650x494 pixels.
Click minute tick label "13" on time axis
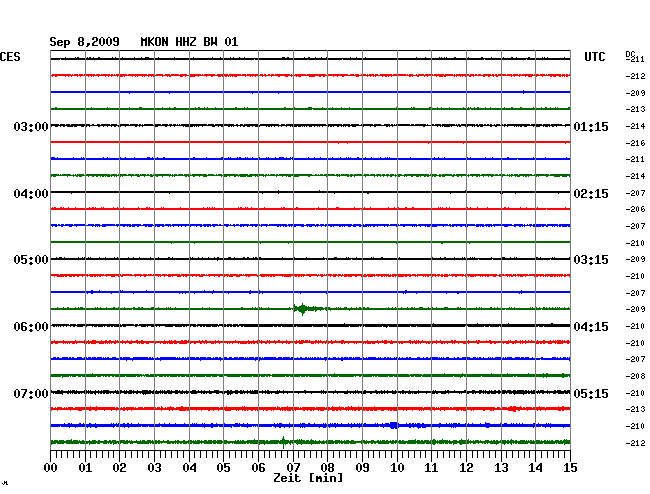[x=501, y=468]
